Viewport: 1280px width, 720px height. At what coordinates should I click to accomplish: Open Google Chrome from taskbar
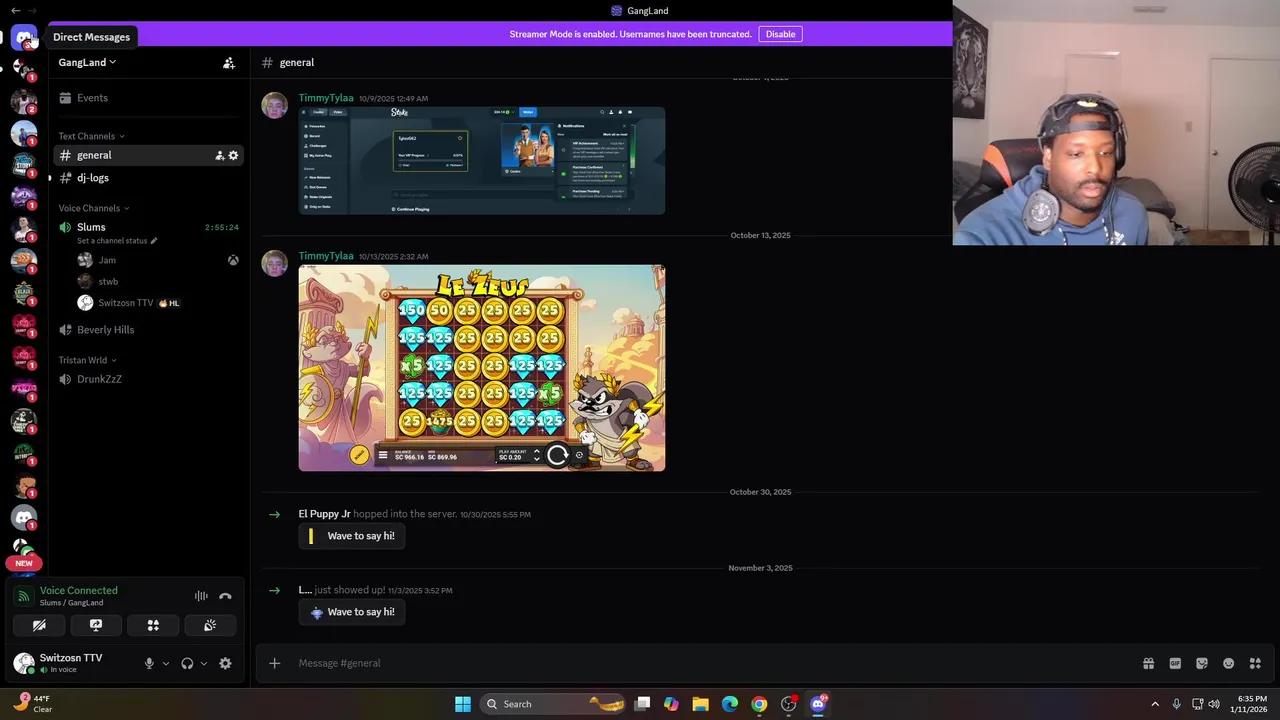(759, 704)
